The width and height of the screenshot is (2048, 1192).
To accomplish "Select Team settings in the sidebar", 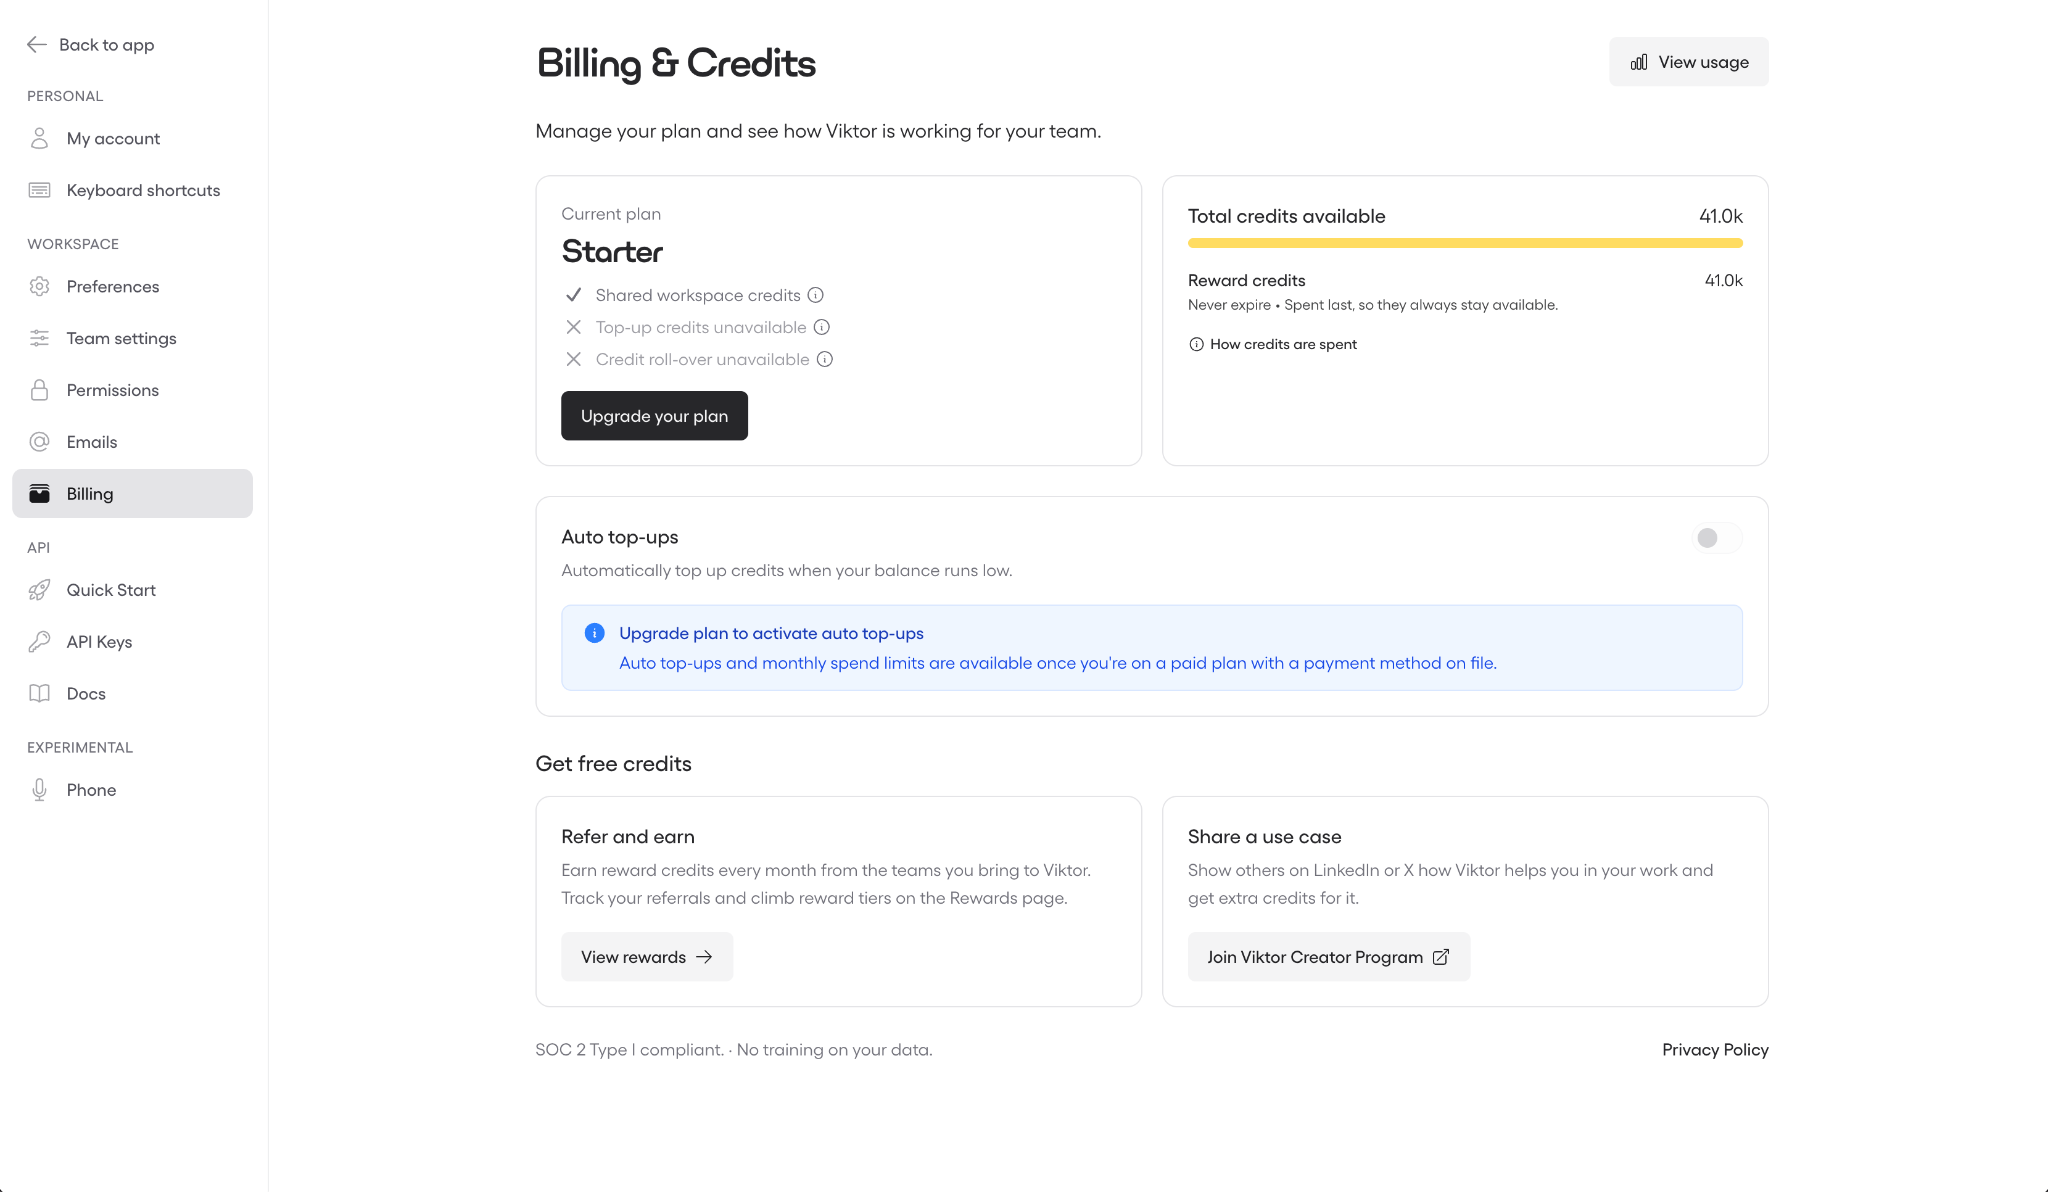I will pos(132,338).
